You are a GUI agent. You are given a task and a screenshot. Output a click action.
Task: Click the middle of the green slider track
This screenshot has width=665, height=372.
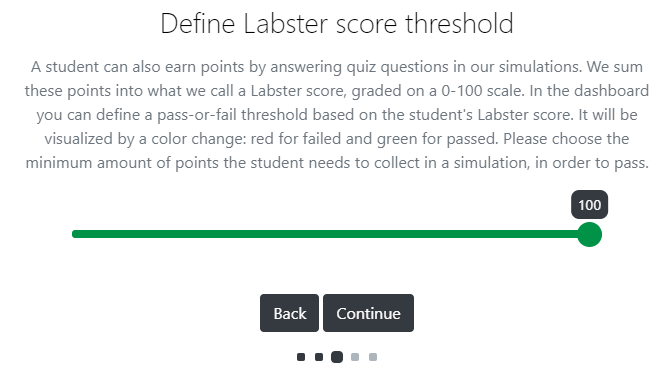331,234
